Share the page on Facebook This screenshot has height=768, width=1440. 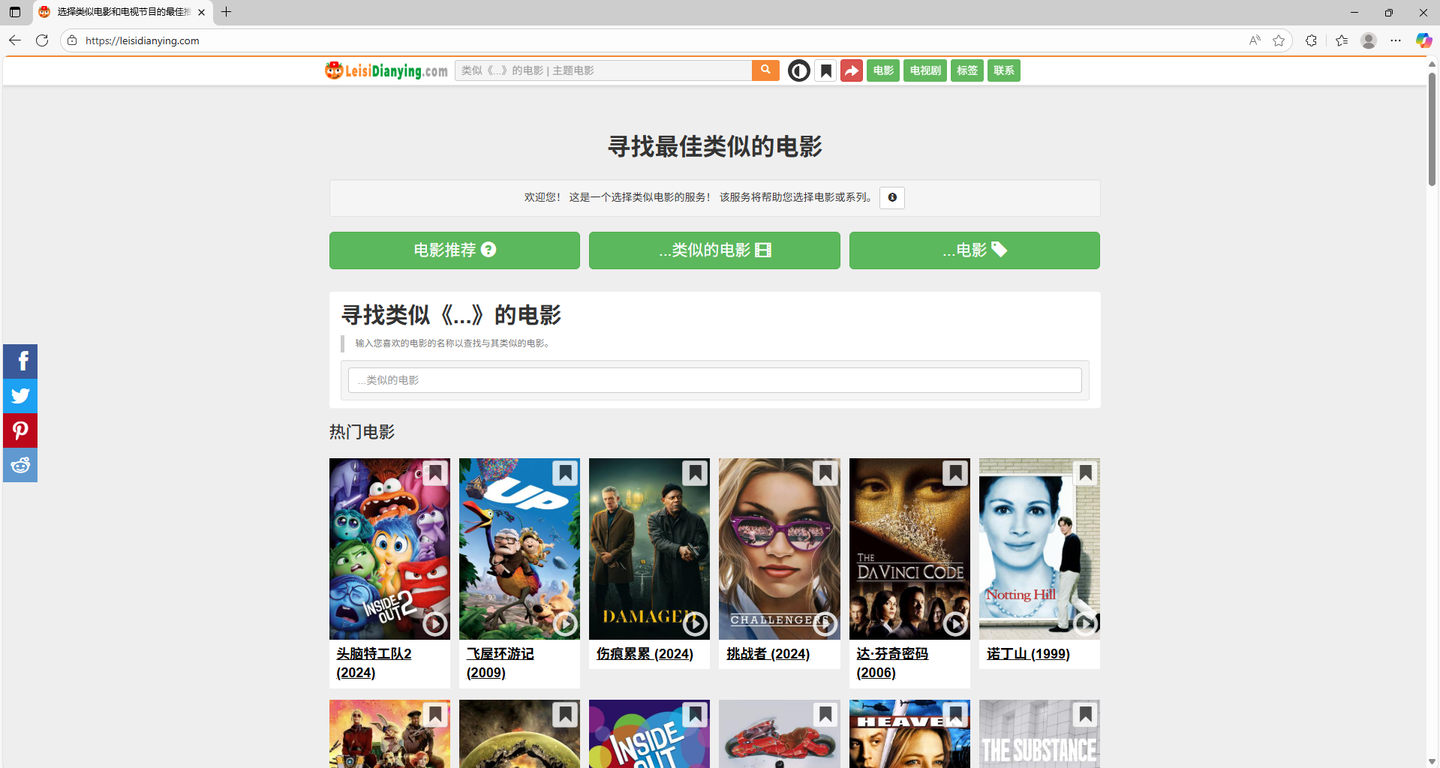(20, 361)
